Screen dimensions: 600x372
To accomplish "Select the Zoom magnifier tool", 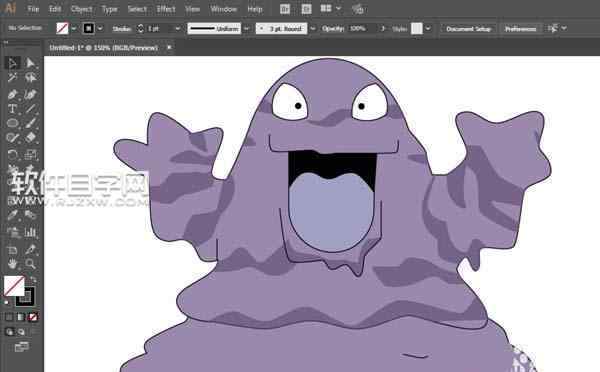I will pos(30,264).
